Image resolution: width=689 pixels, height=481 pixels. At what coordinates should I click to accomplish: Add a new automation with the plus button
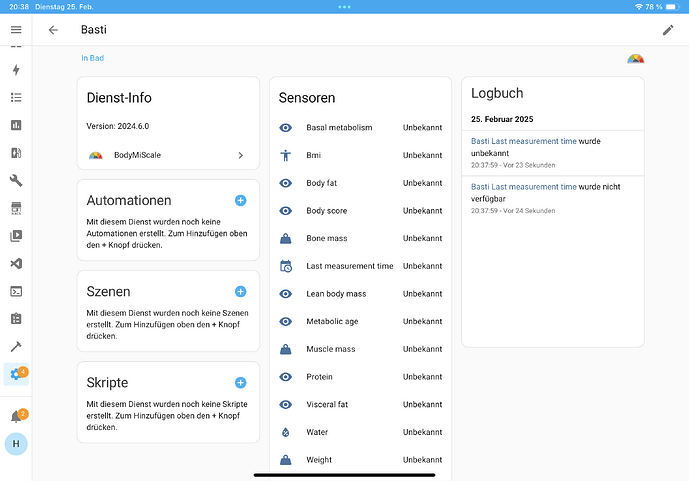240,200
